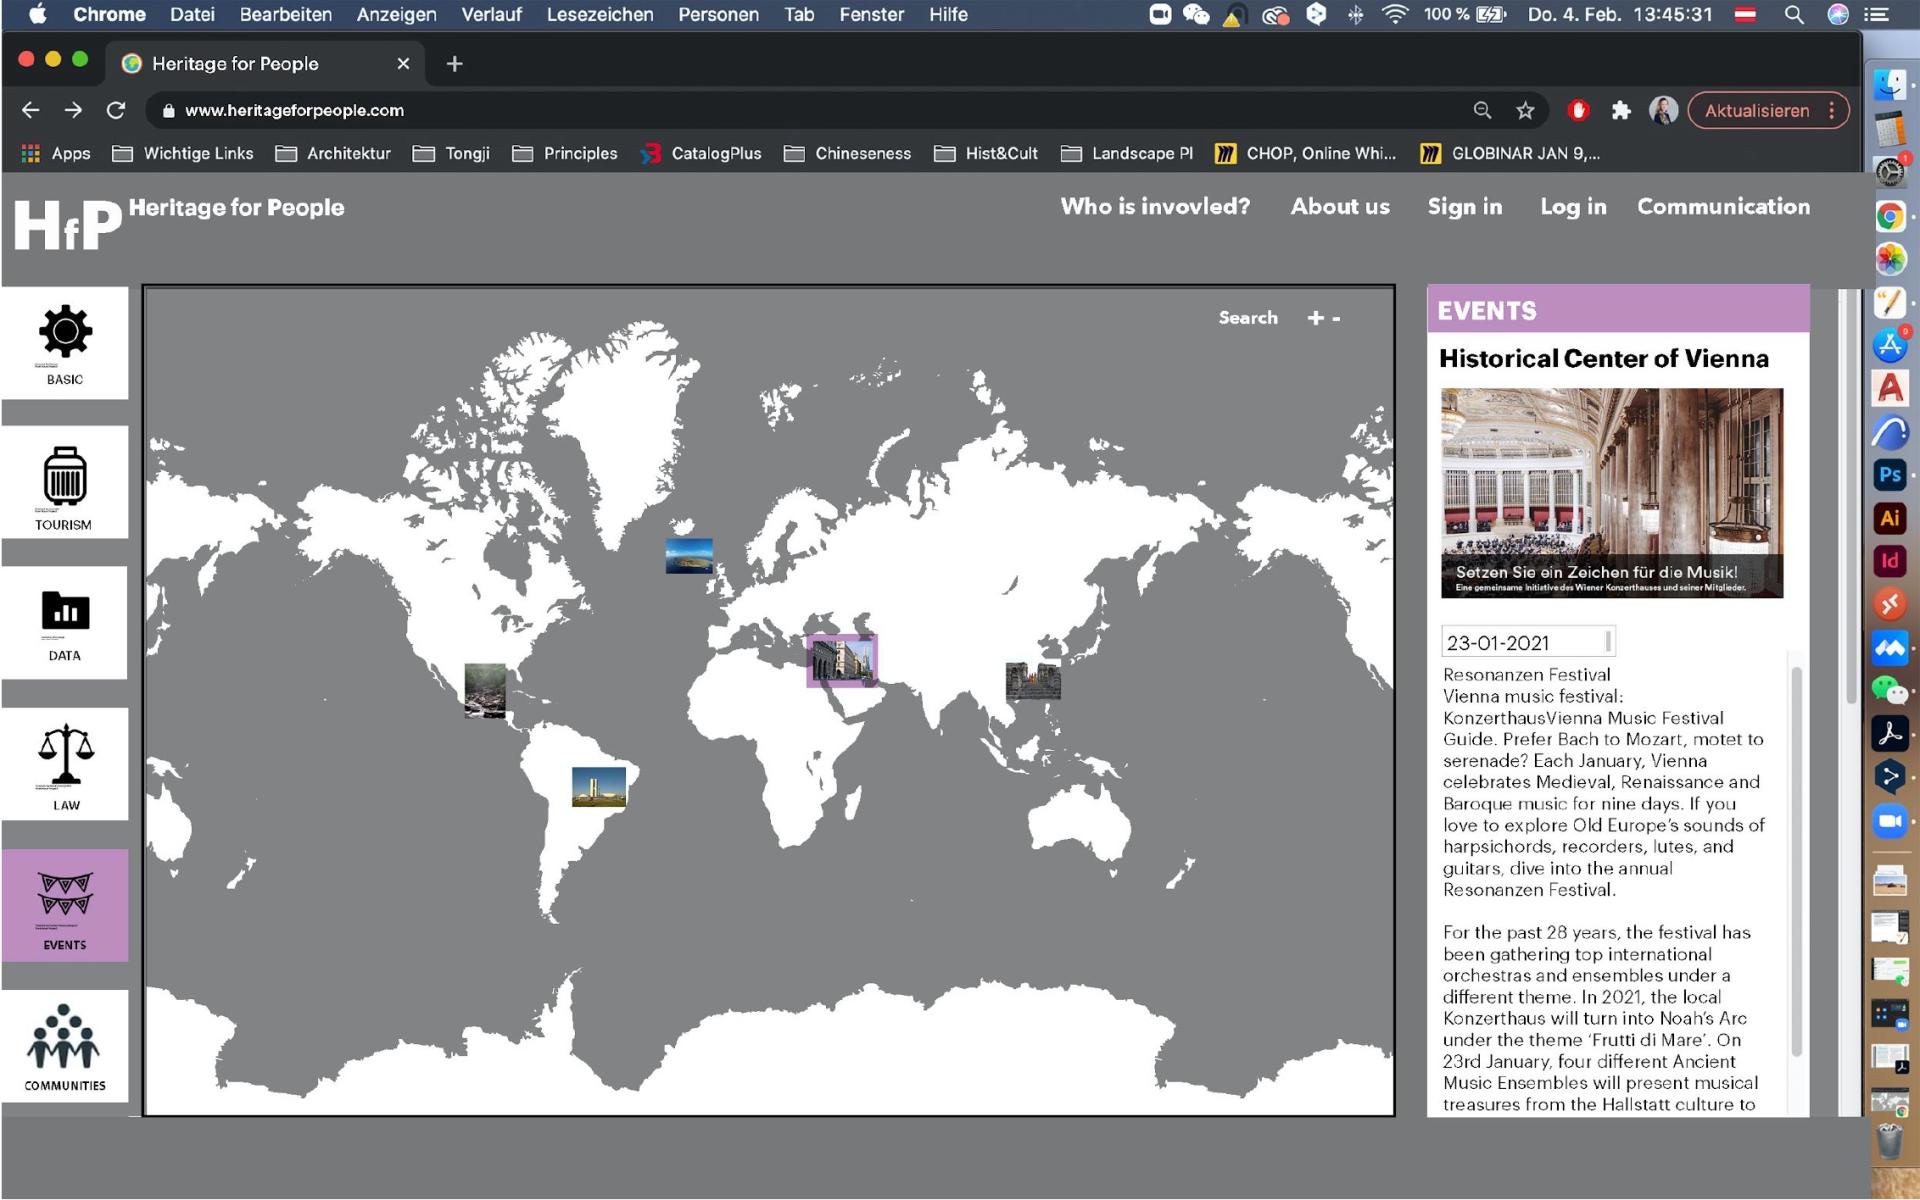Open the Communication link

pos(1723,206)
